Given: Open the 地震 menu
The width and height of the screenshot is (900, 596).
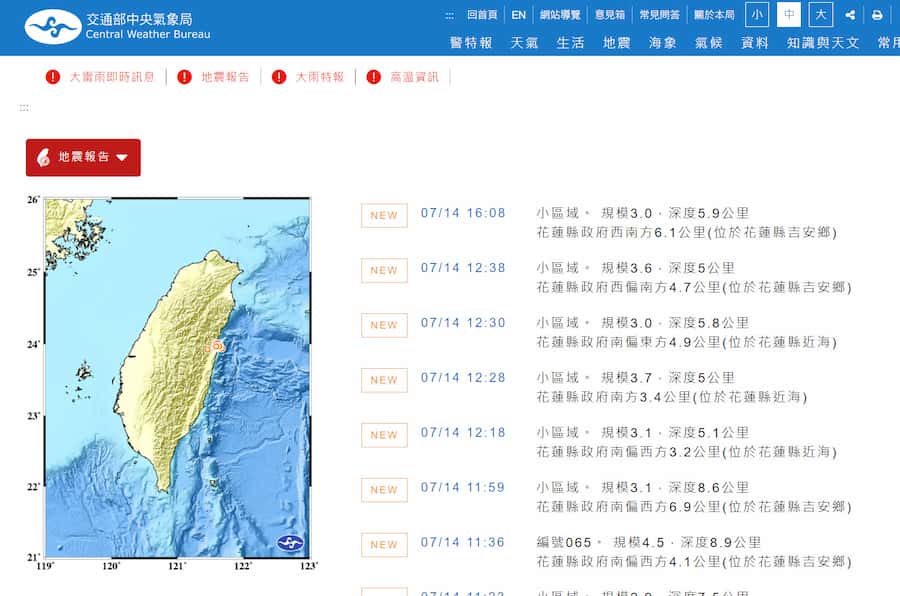Looking at the screenshot, I should coord(617,43).
